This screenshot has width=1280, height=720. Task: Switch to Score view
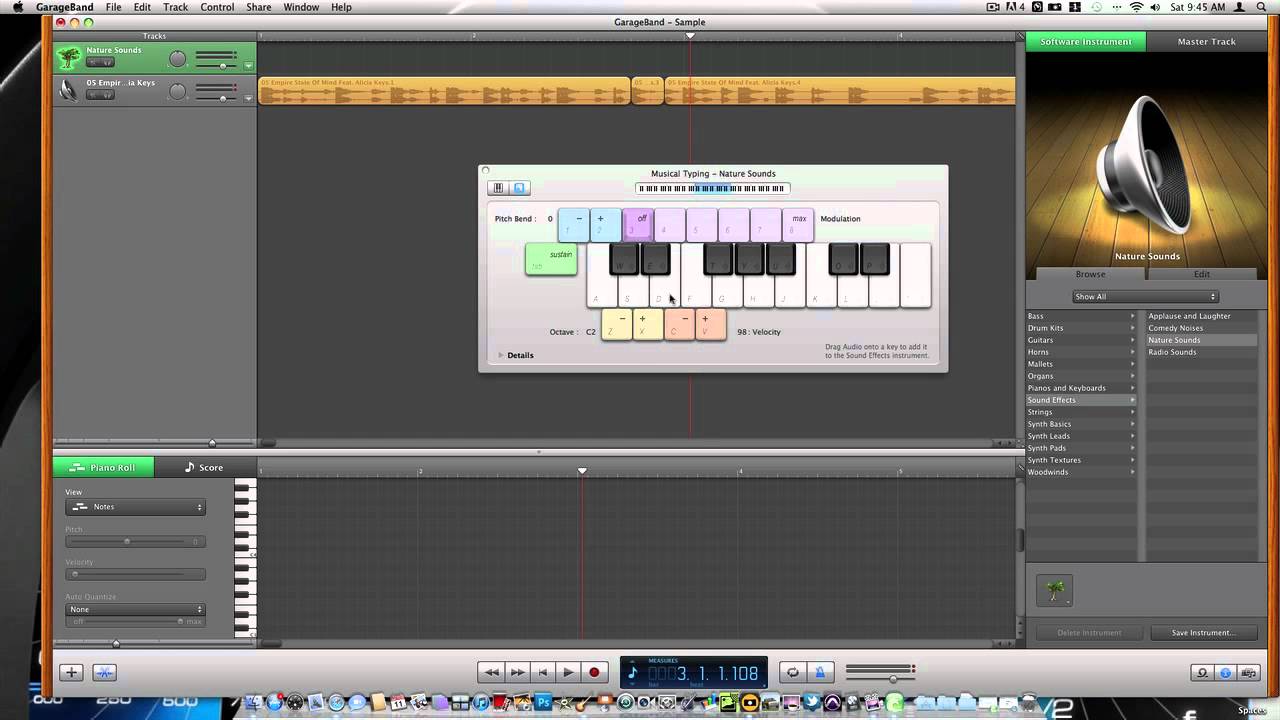coord(204,467)
